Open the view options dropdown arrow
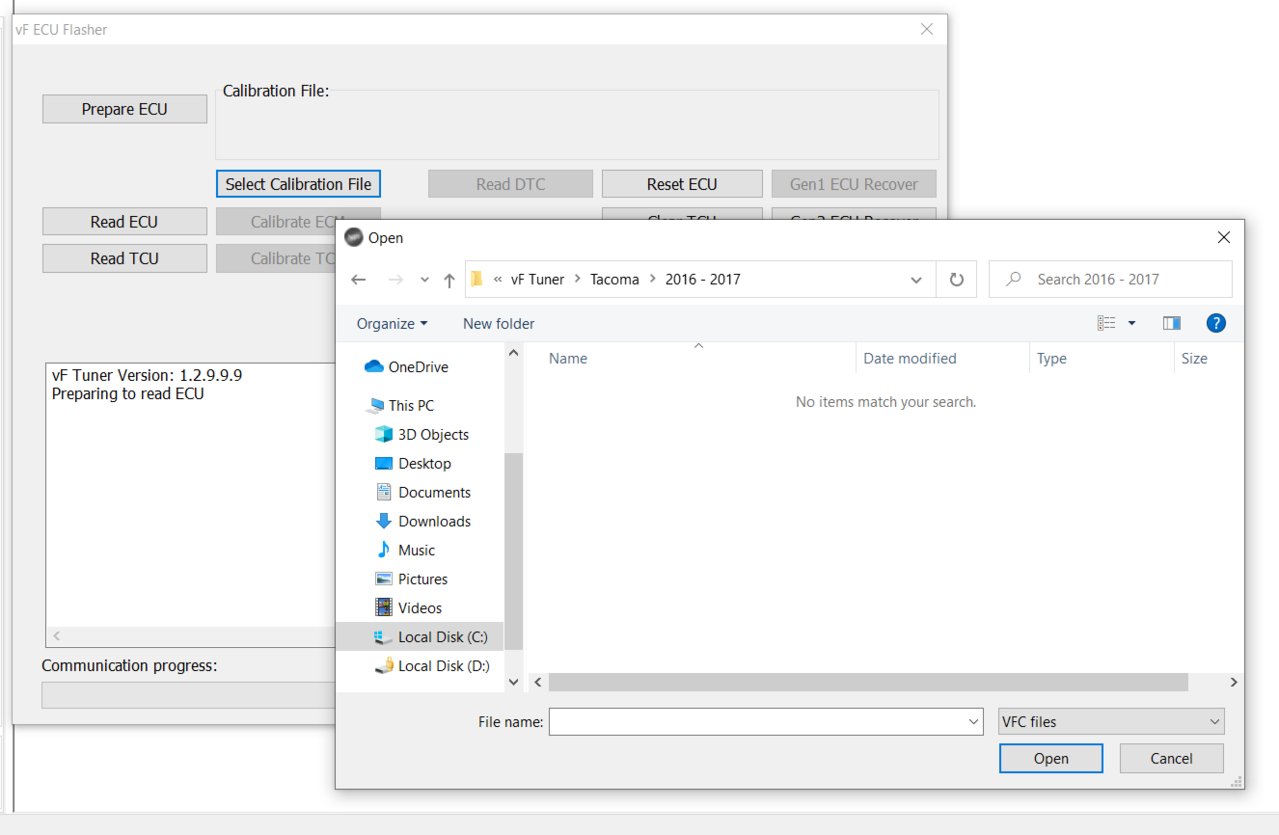Image resolution: width=1279 pixels, height=835 pixels. coord(1132,323)
